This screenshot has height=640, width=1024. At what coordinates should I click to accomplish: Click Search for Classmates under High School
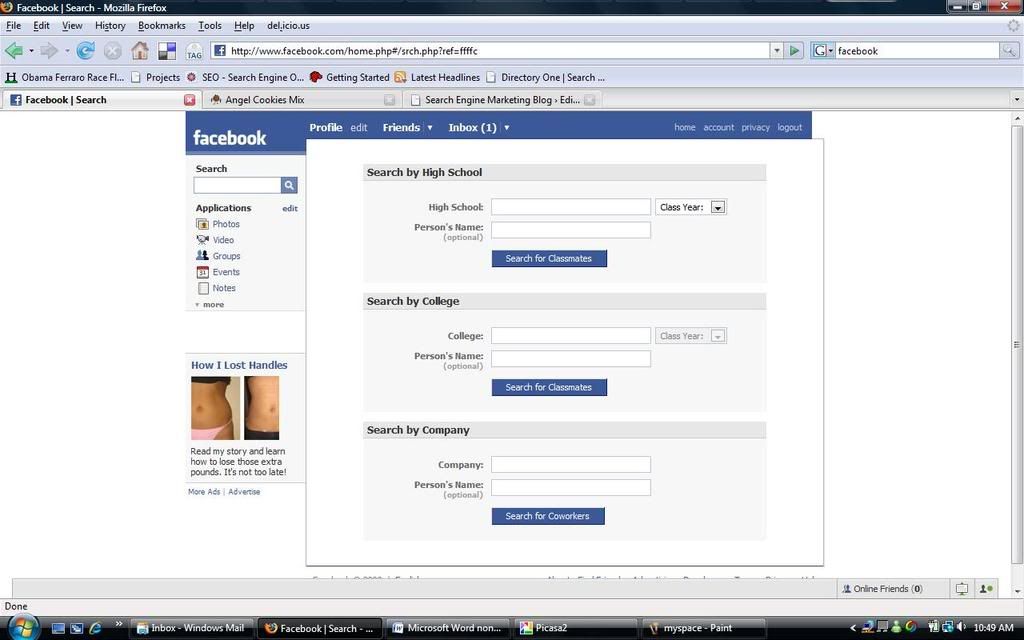[549, 259]
